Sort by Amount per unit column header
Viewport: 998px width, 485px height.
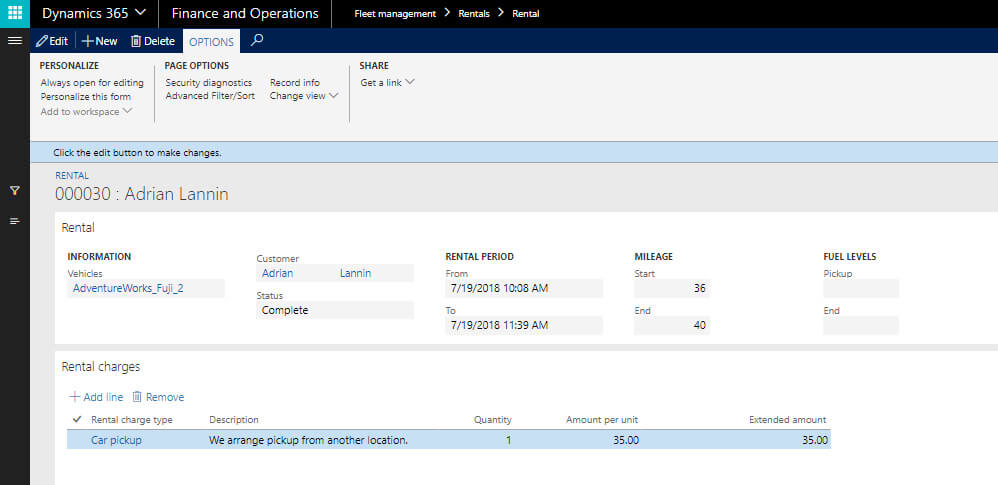point(601,420)
